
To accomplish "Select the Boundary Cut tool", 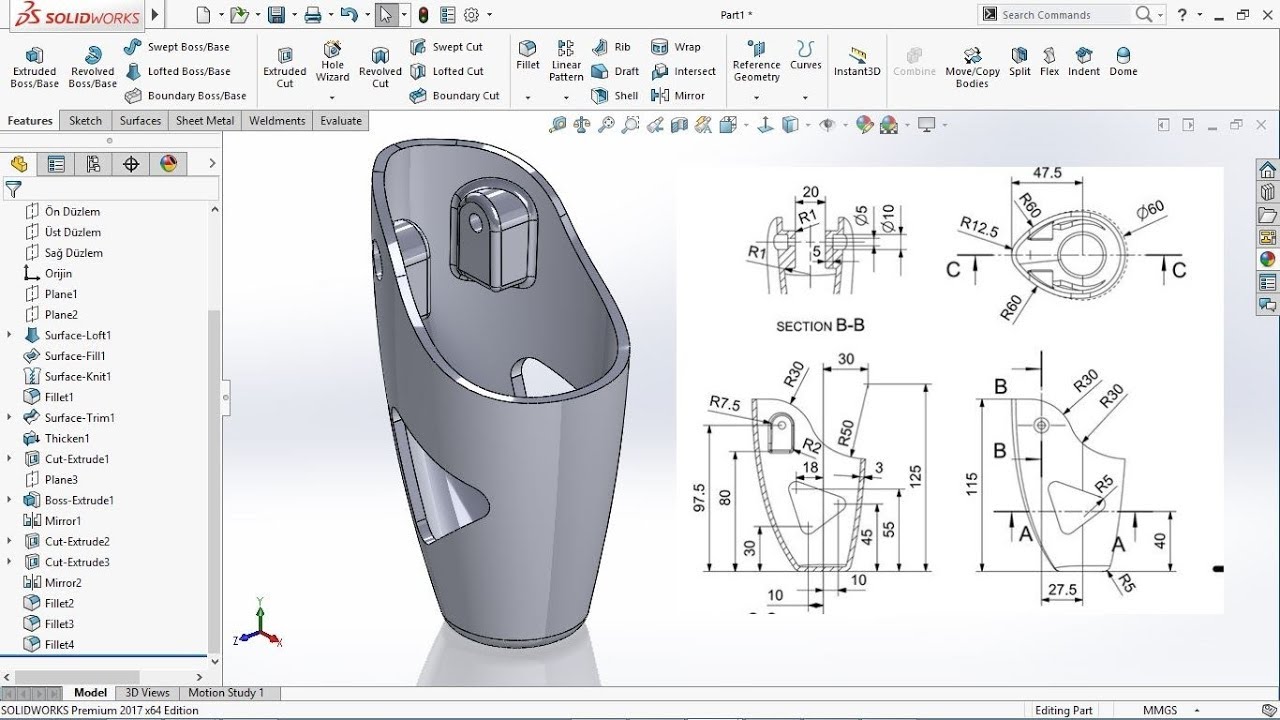I will pos(454,96).
